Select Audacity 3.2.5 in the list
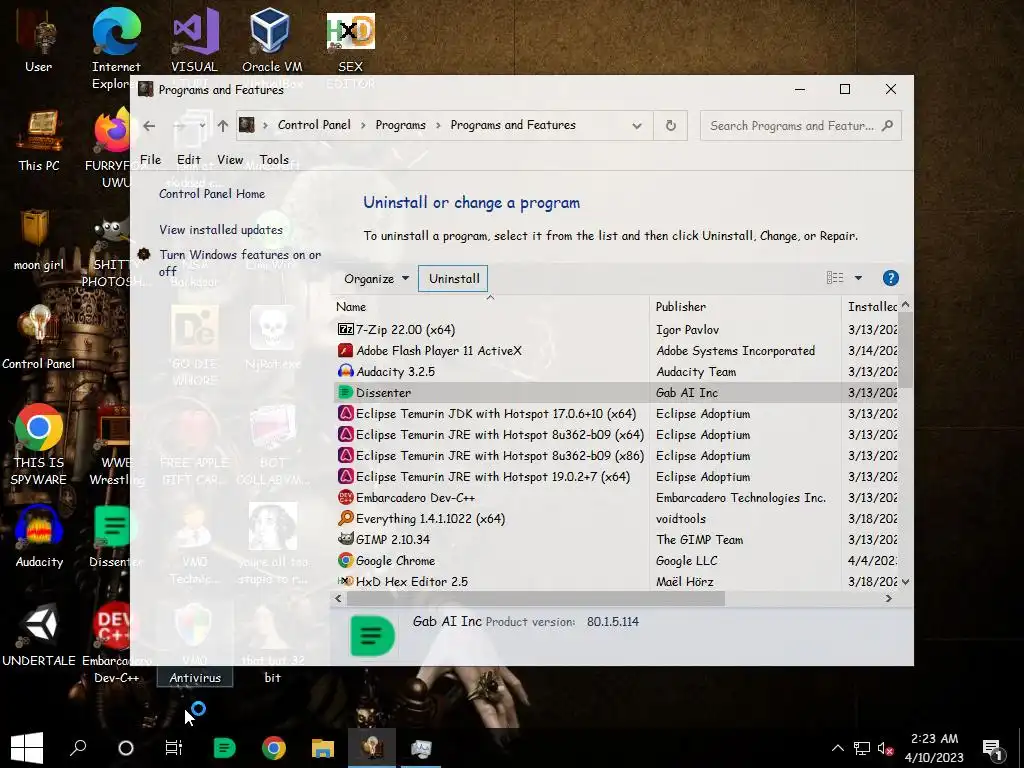This screenshot has width=1024, height=768. click(x=617, y=372)
